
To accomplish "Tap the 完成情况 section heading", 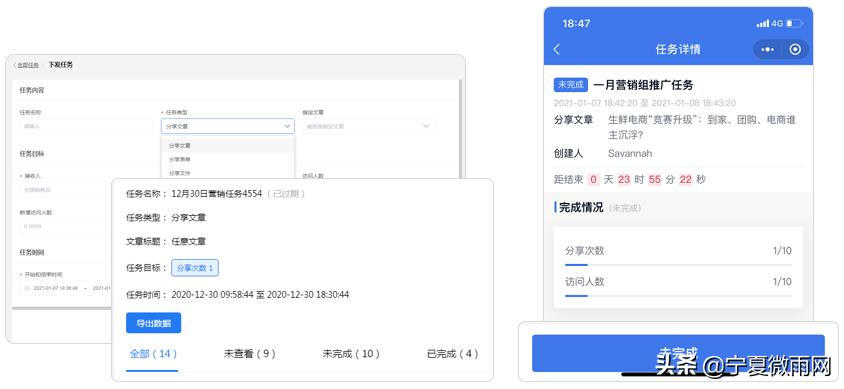I will point(581,208).
